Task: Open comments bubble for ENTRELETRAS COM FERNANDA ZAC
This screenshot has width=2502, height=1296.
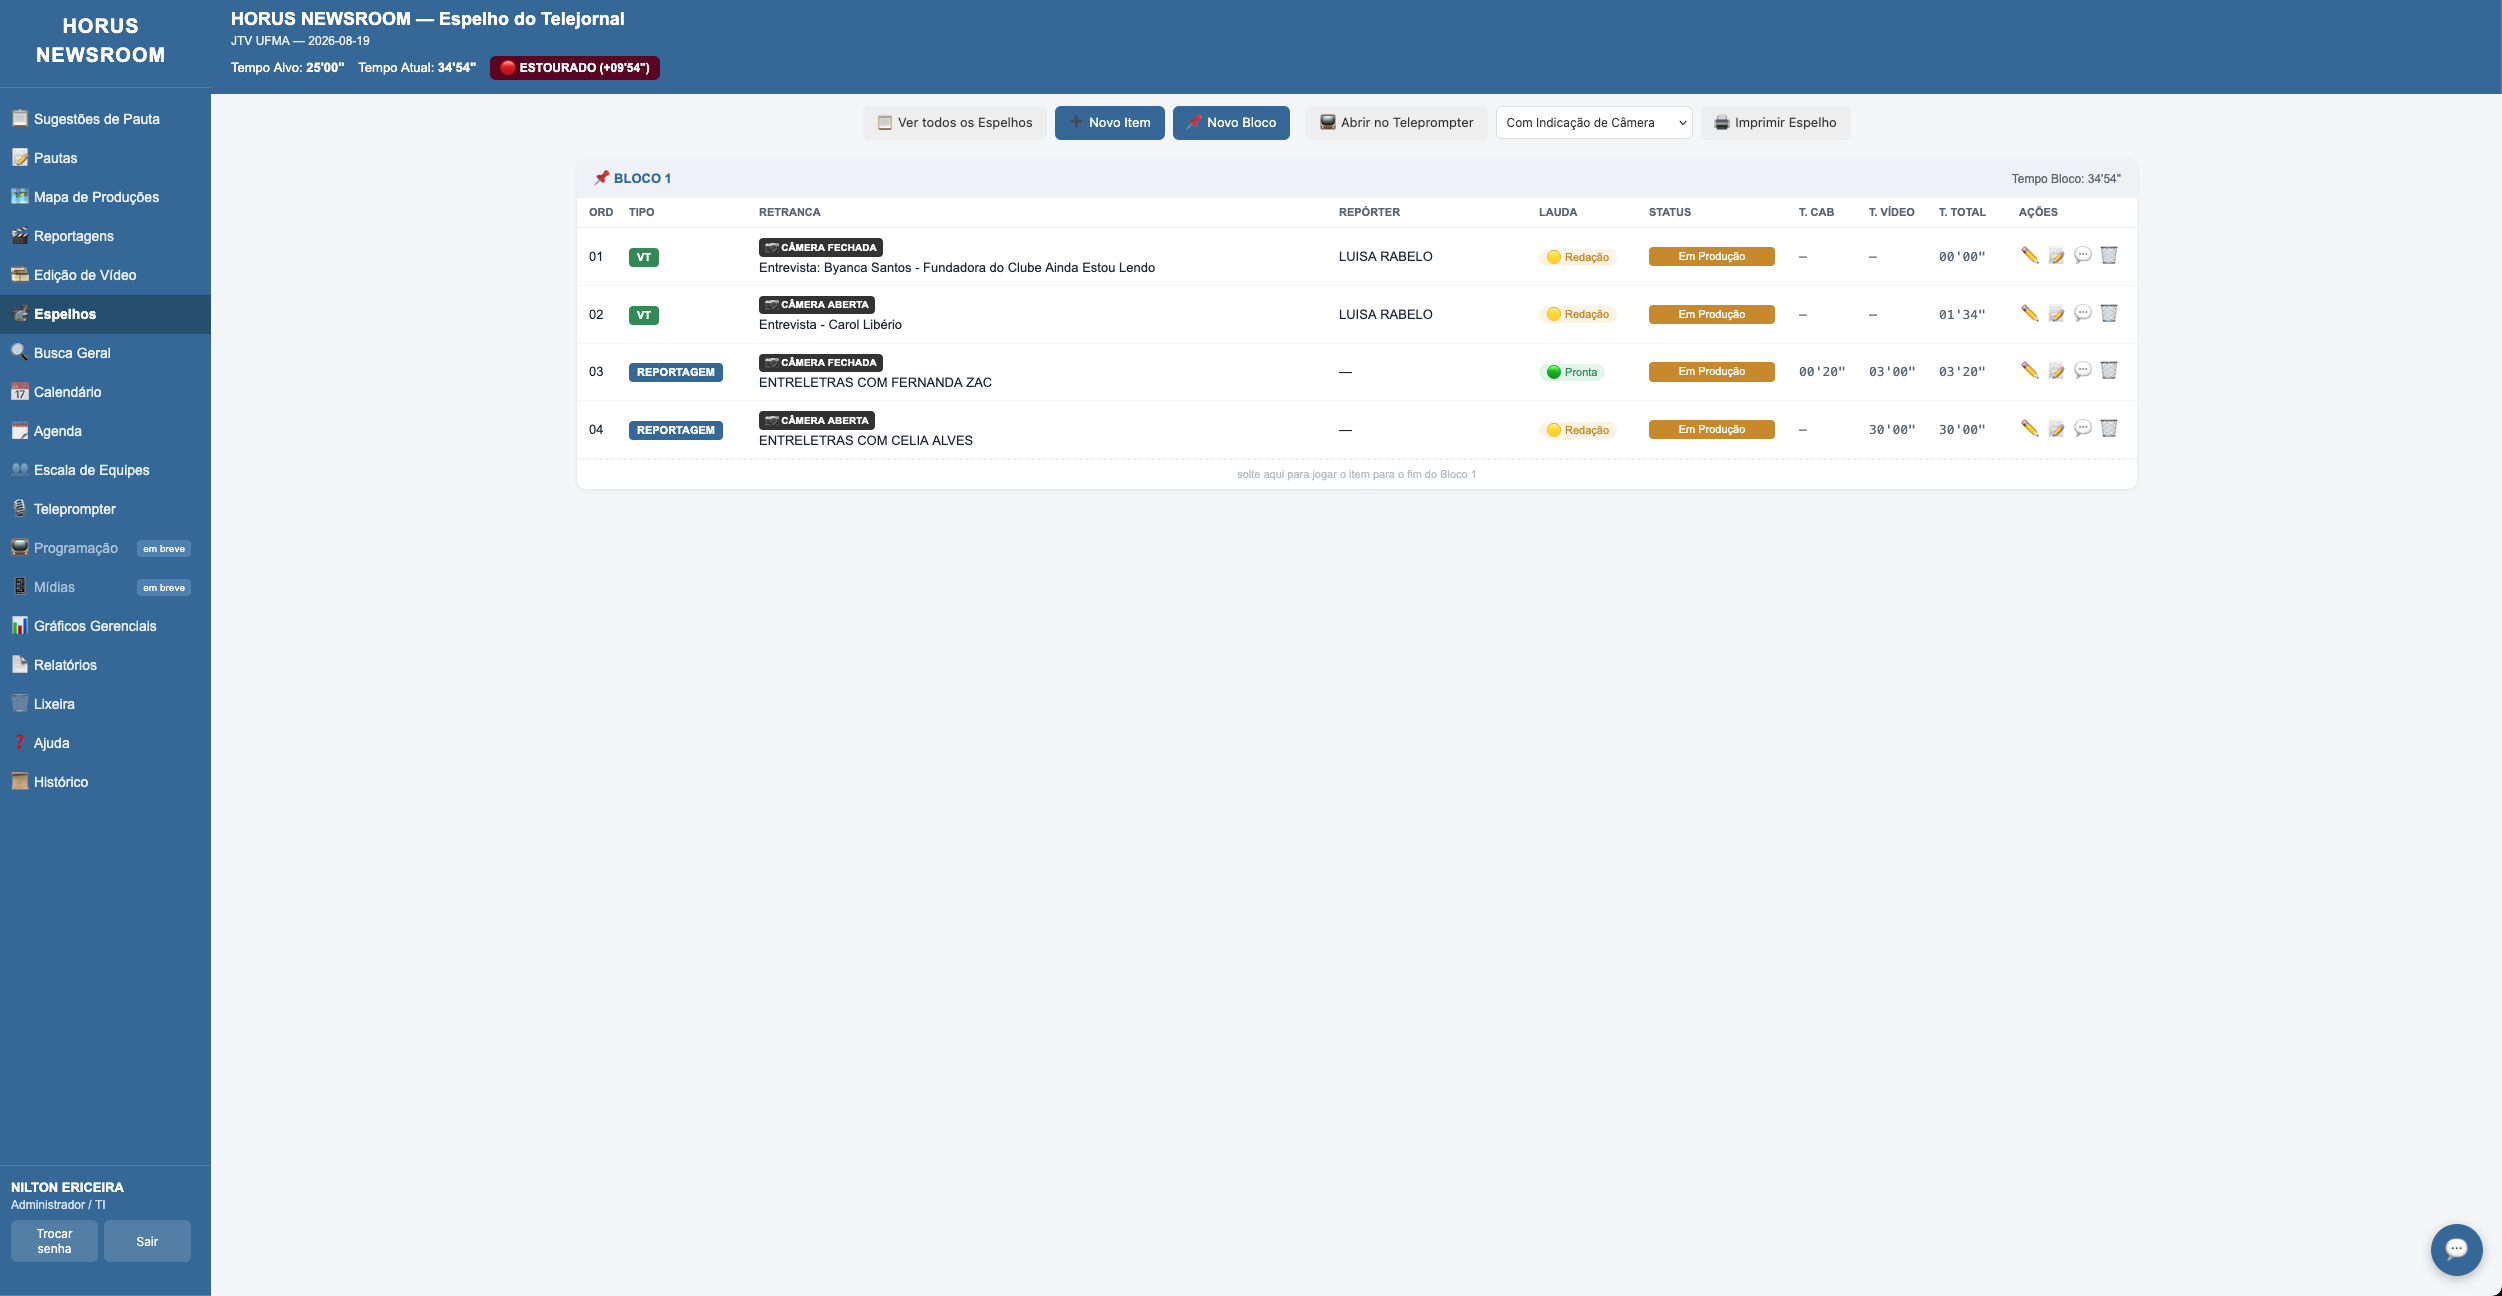Action: (x=2082, y=371)
